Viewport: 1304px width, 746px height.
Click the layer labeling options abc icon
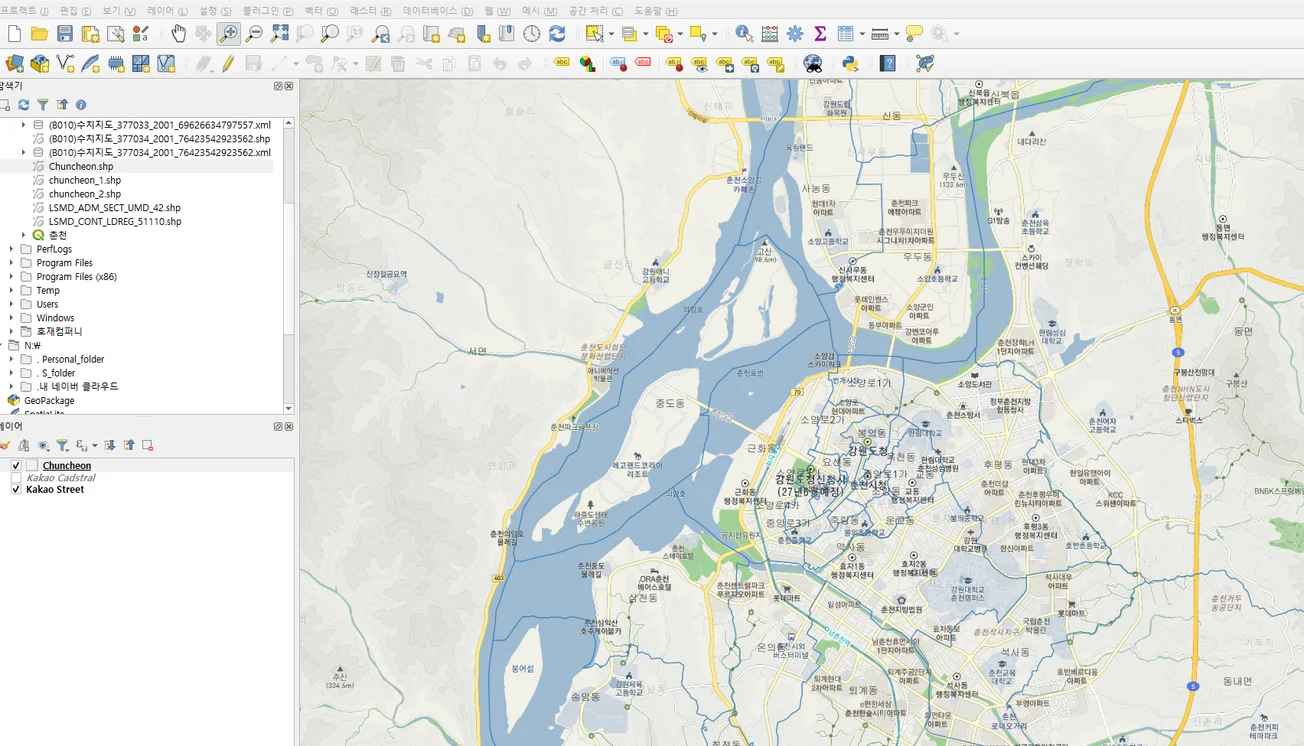click(x=562, y=64)
